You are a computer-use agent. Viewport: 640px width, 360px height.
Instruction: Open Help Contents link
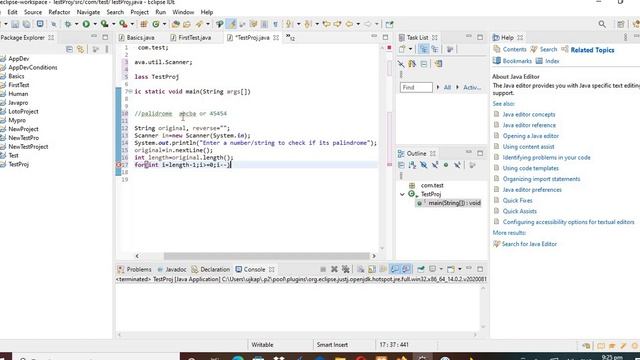514,49
